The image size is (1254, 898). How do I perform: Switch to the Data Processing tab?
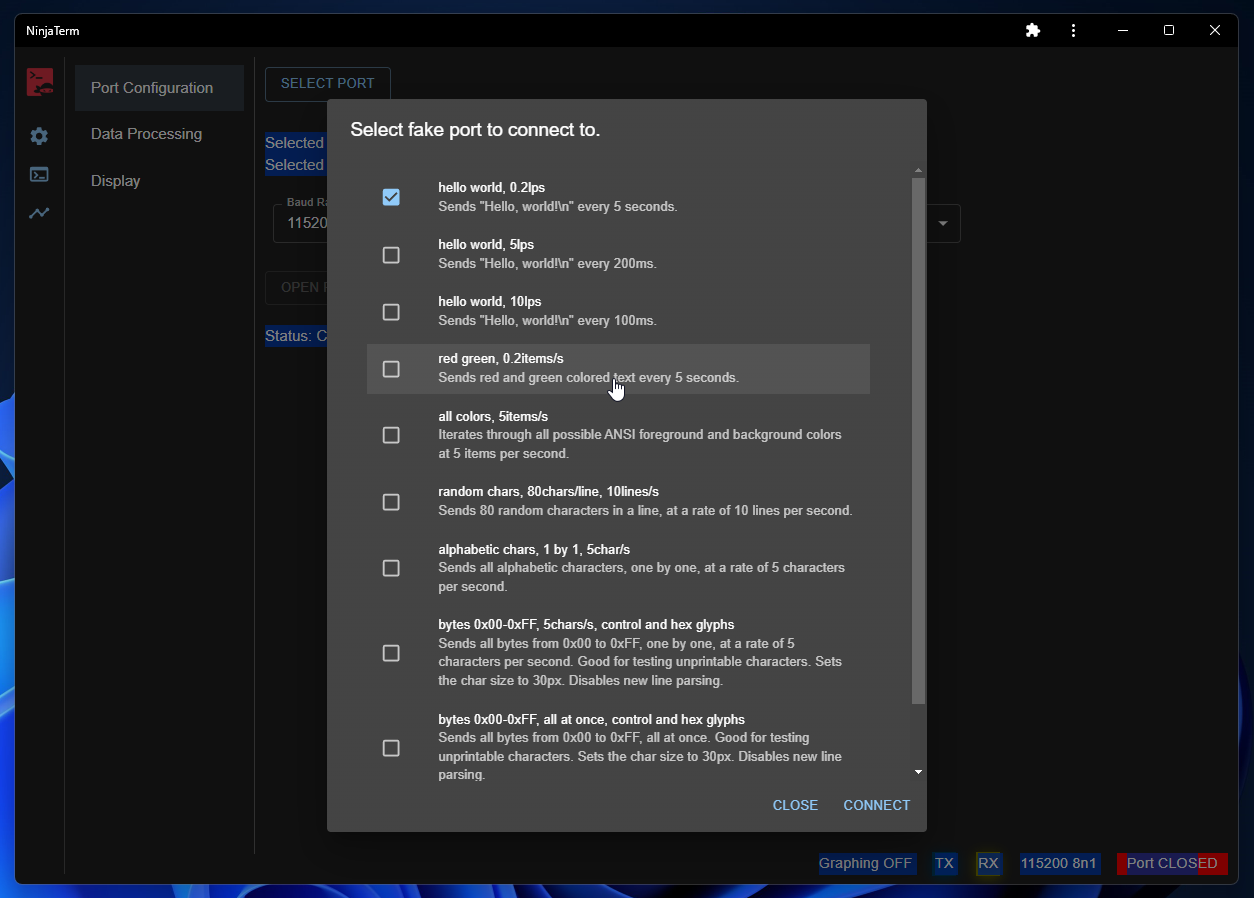coord(146,134)
